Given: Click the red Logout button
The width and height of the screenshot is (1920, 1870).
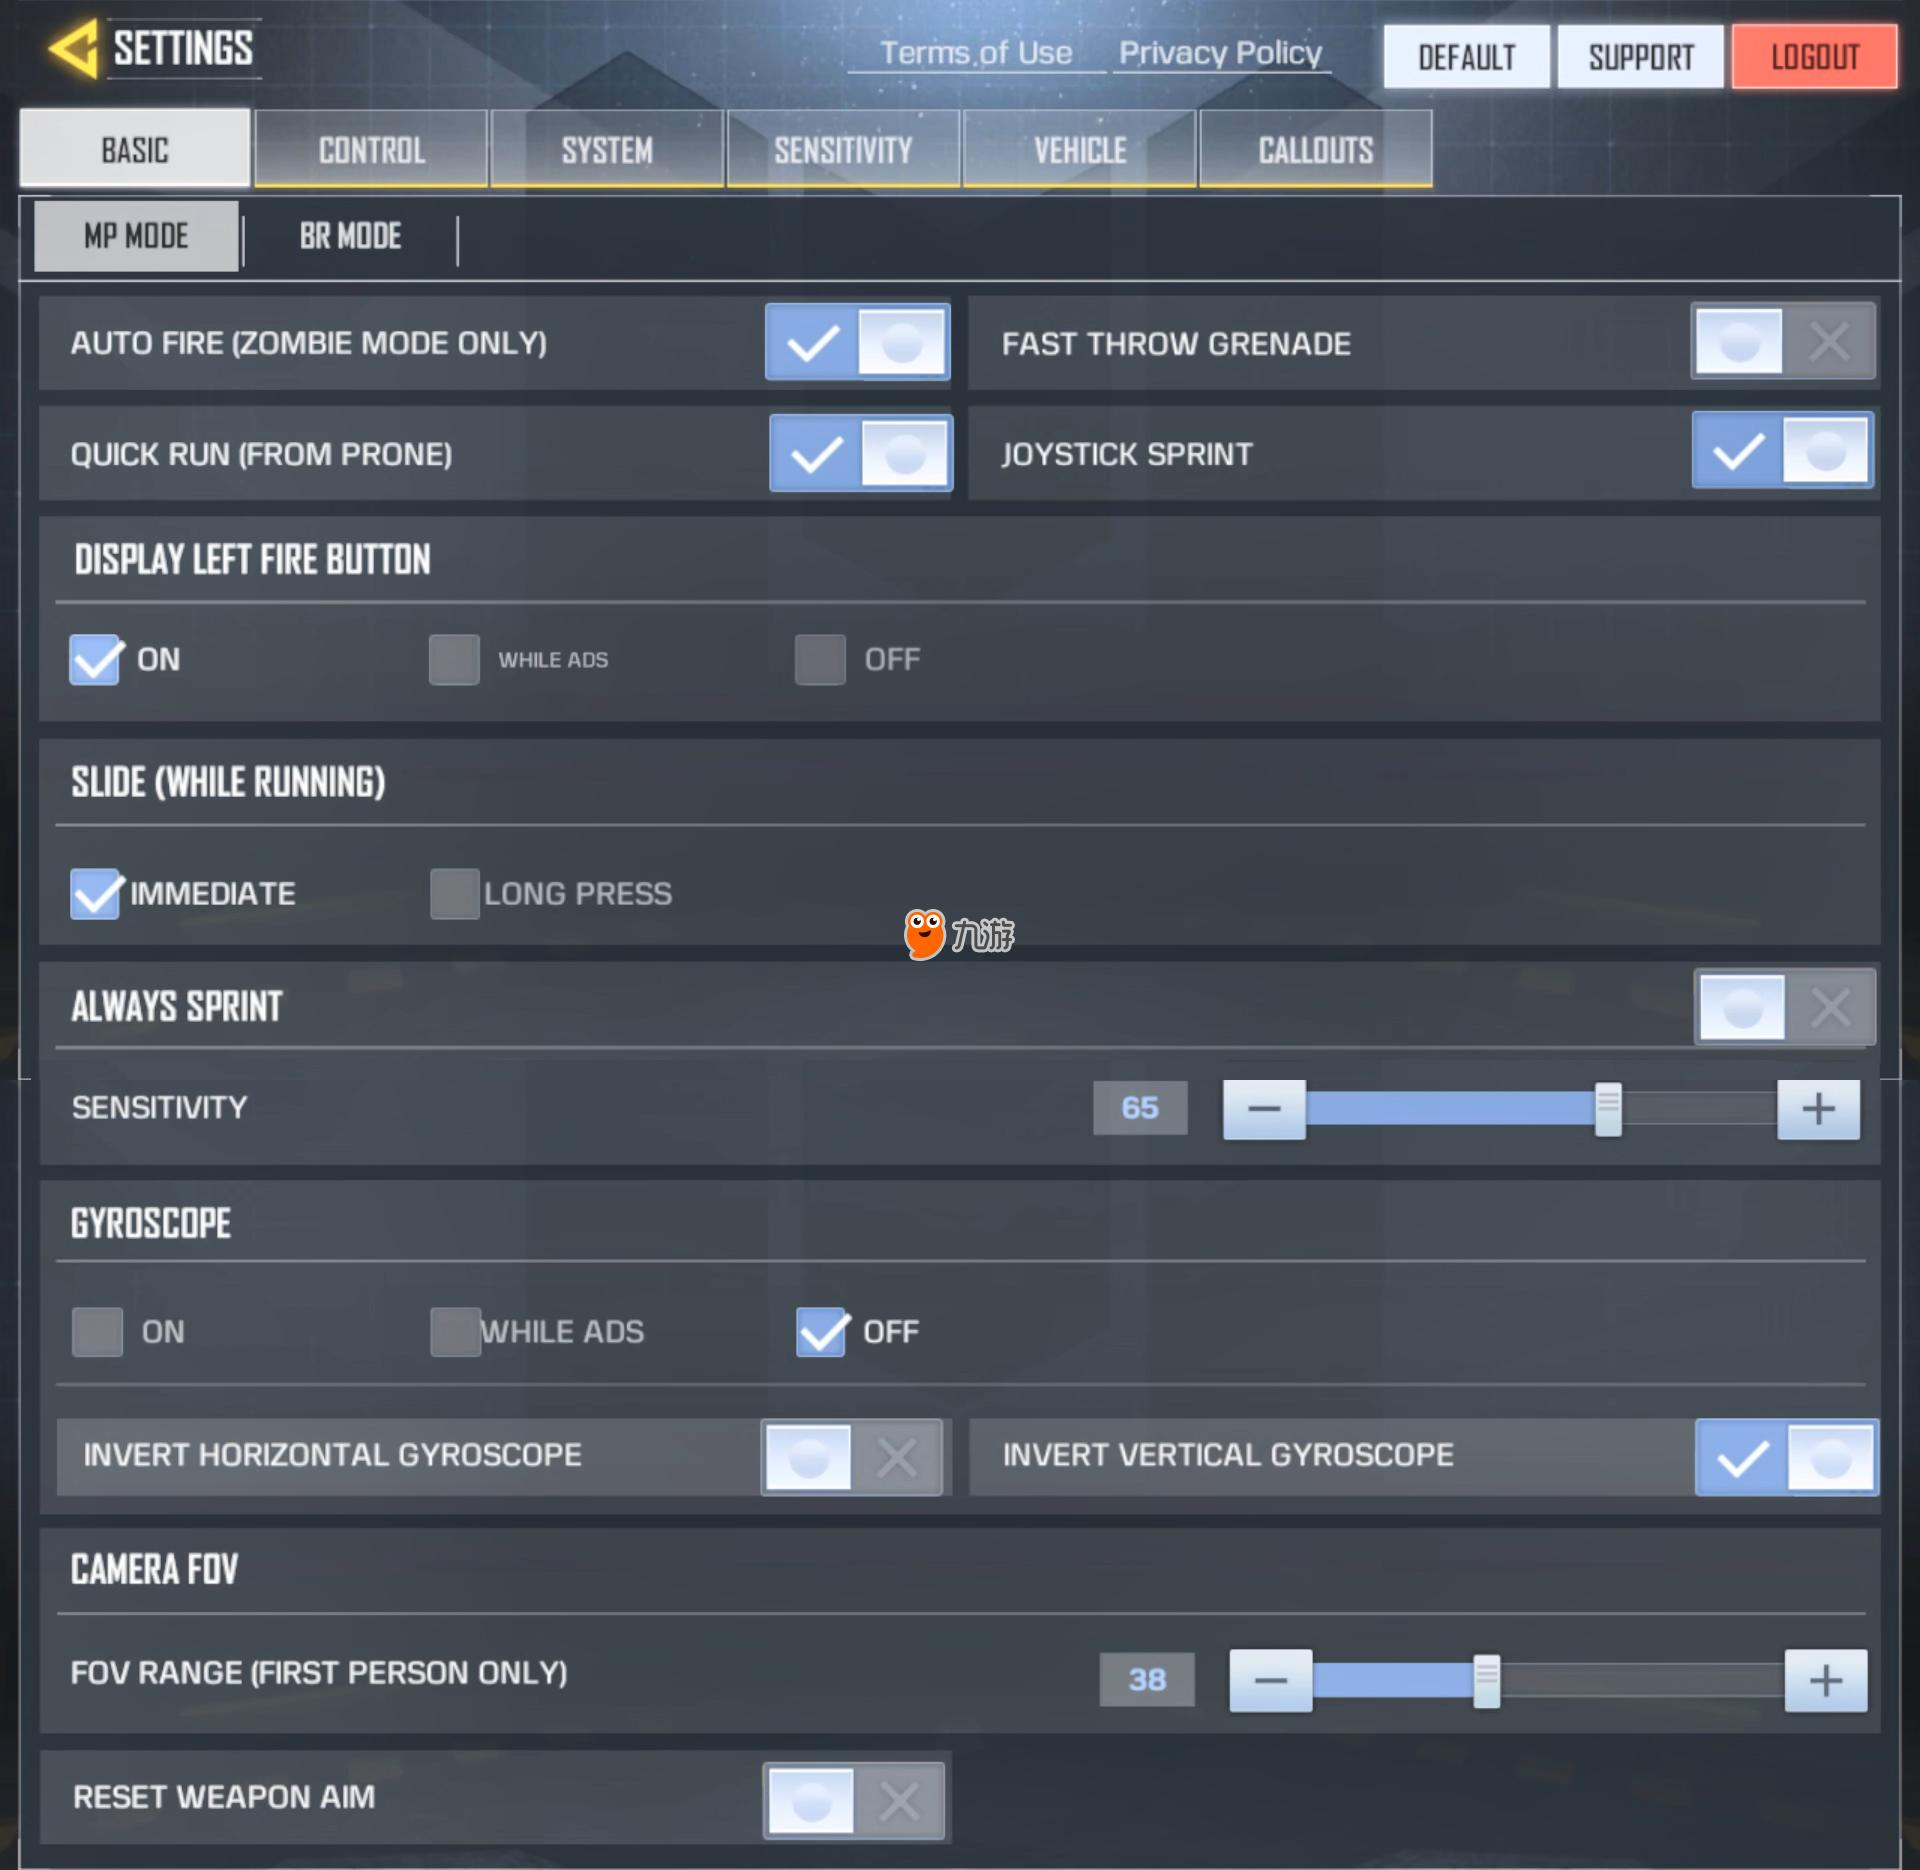Looking at the screenshot, I should tap(1814, 57).
